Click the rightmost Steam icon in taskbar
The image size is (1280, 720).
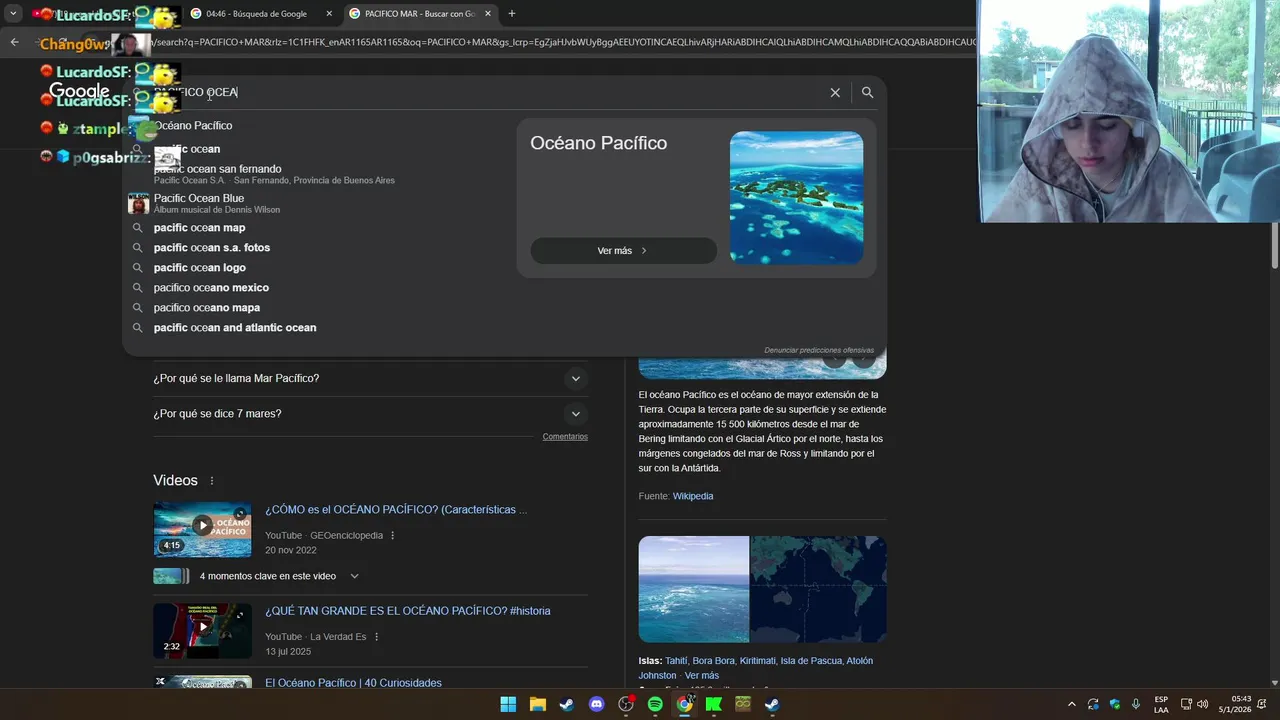click(772, 704)
